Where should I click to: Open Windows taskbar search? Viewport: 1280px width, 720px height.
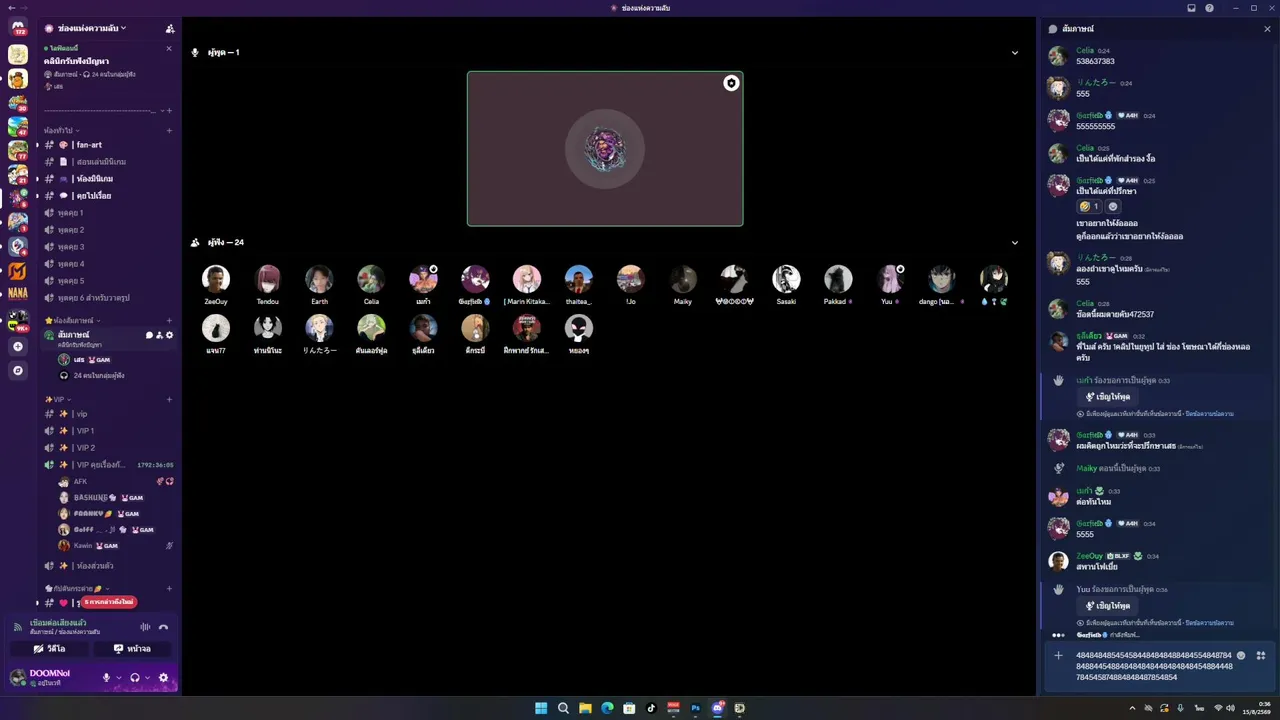563,708
